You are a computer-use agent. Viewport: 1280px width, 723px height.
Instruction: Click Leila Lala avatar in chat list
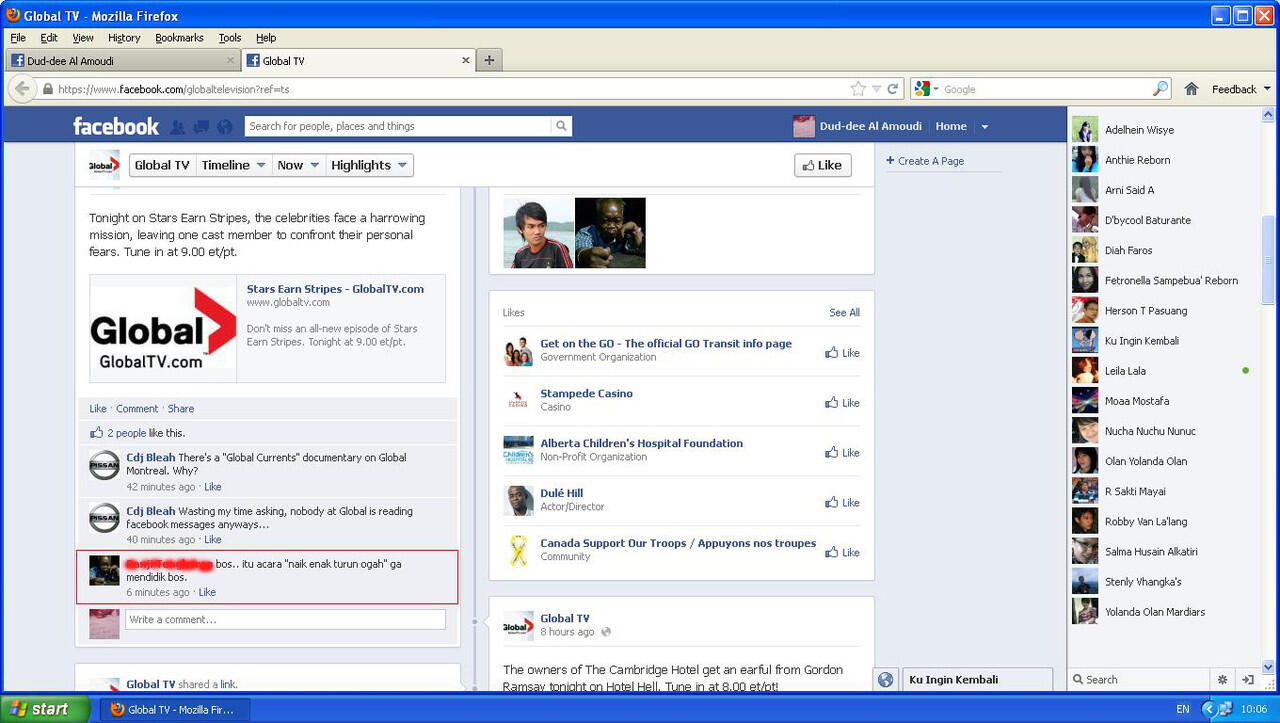click(1085, 370)
